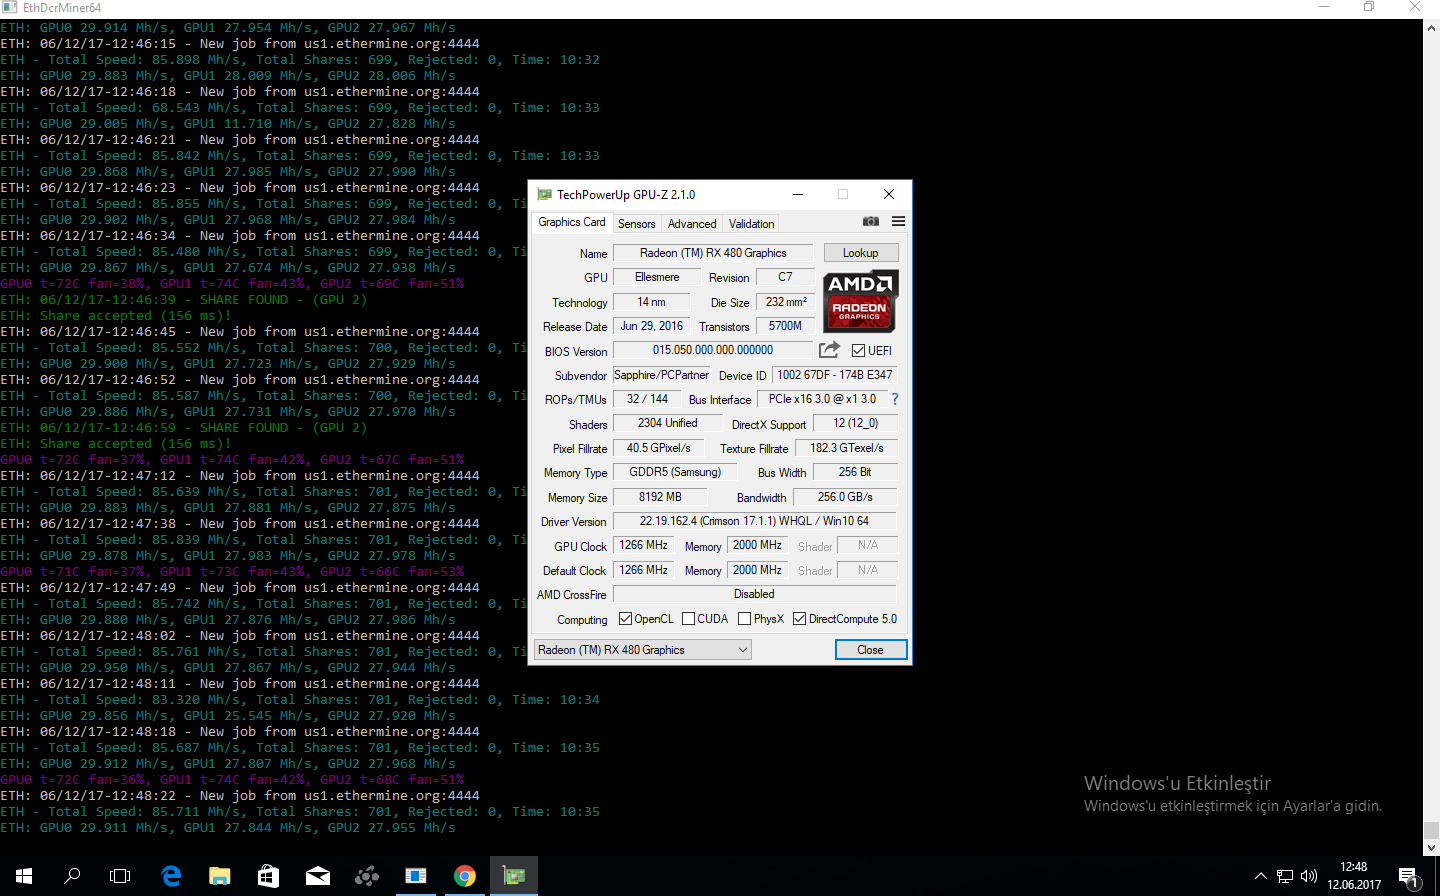
Task: Click the Memory Type GDDR5 (Samsung) field
Action: [675, 472]
